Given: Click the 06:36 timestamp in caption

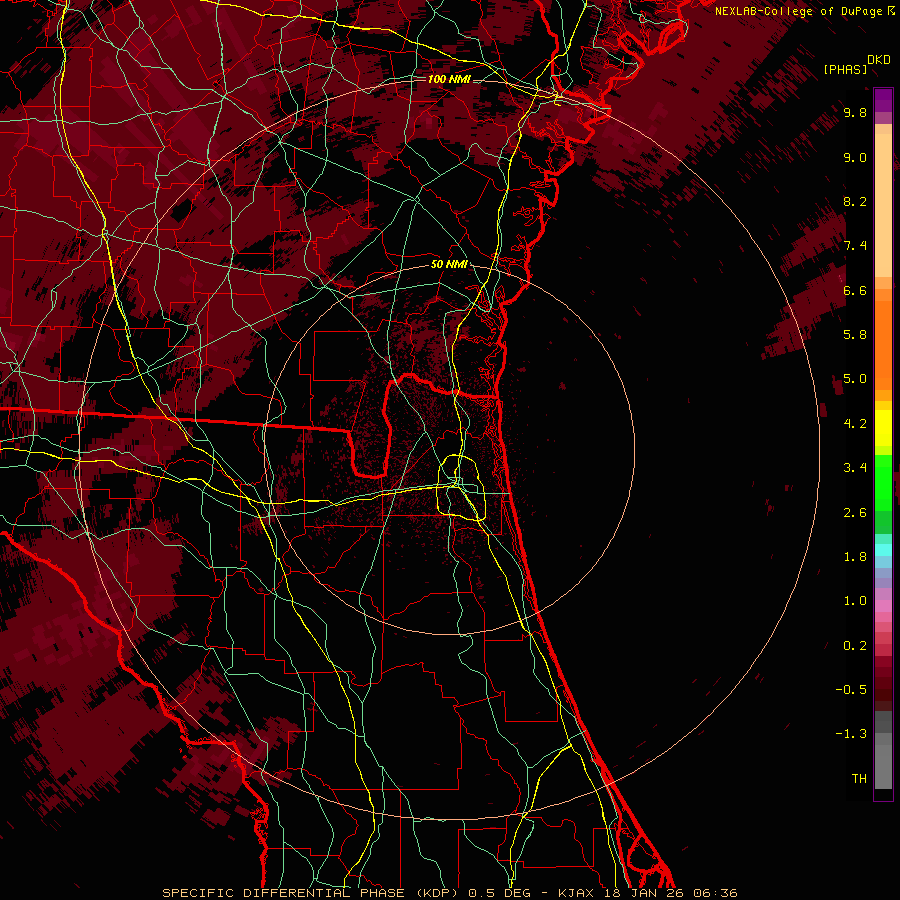Looking at the screenshot, I should [x=715, y=893].
